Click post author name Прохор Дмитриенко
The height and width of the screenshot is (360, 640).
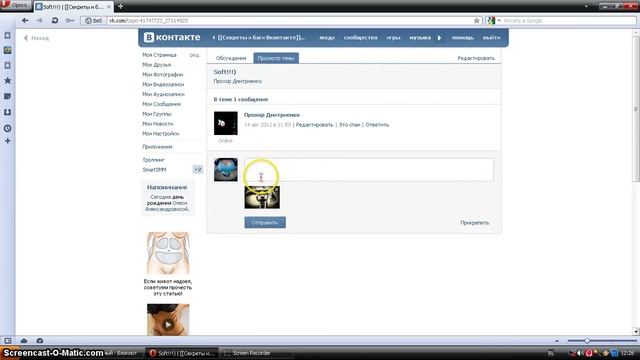point(272,115)
